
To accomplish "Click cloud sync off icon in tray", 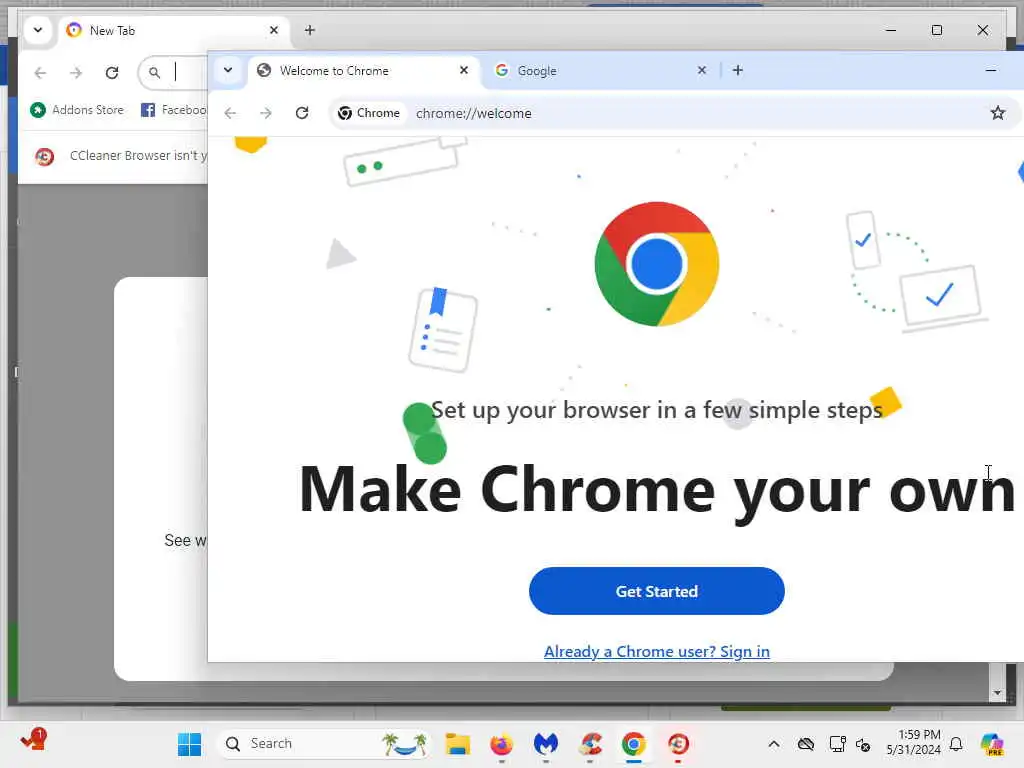I will (806, 744).
